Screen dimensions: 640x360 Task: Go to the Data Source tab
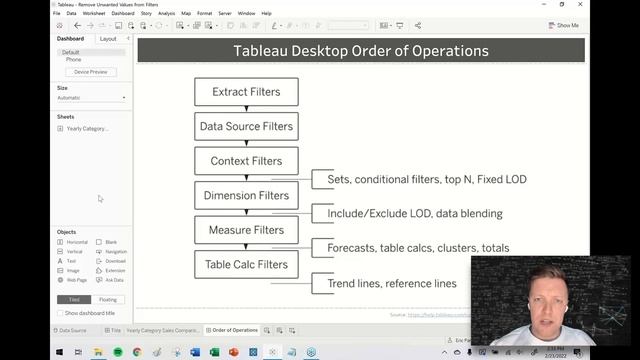tap(70, 330)
